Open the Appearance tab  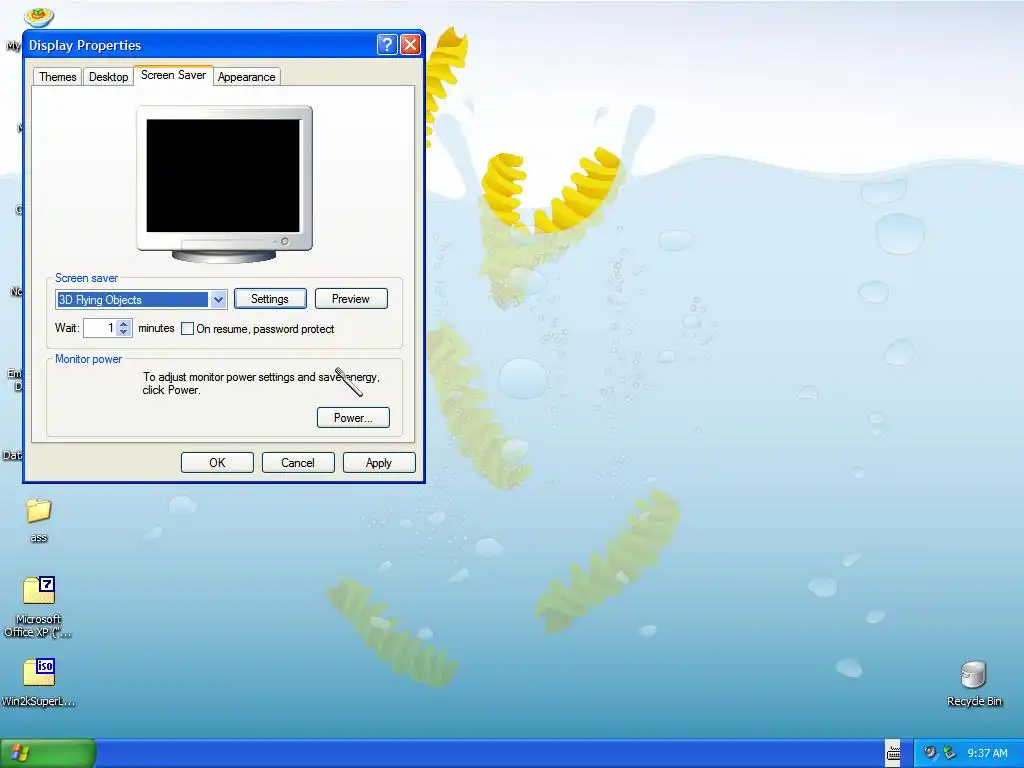pos(246,76)
